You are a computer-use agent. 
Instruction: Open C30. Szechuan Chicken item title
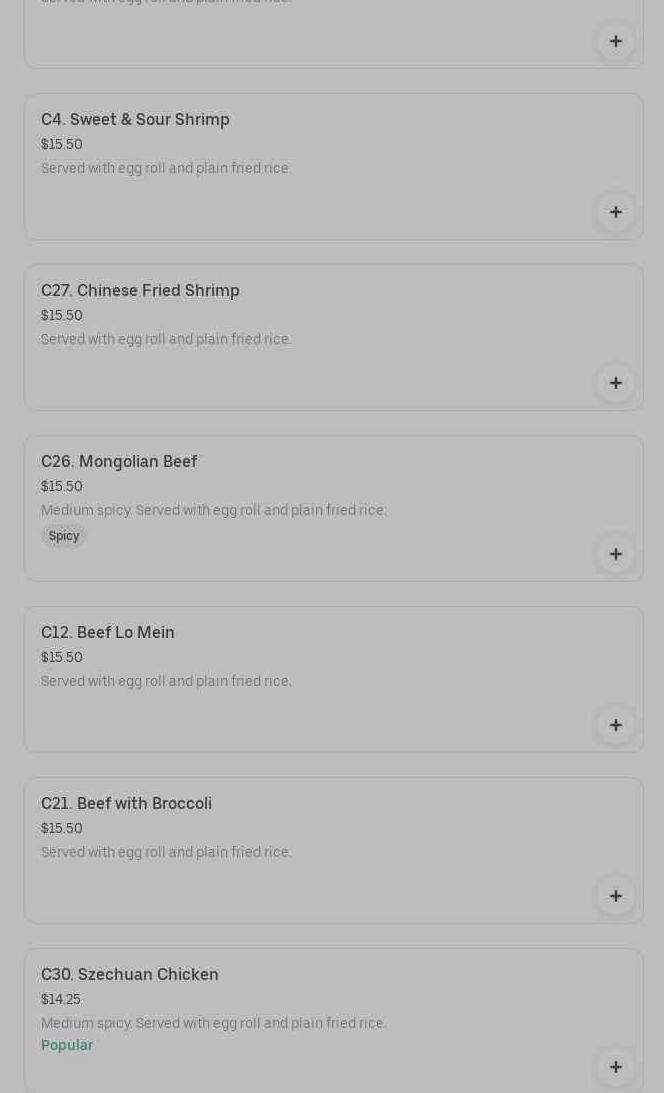click(x=130, y=975)
